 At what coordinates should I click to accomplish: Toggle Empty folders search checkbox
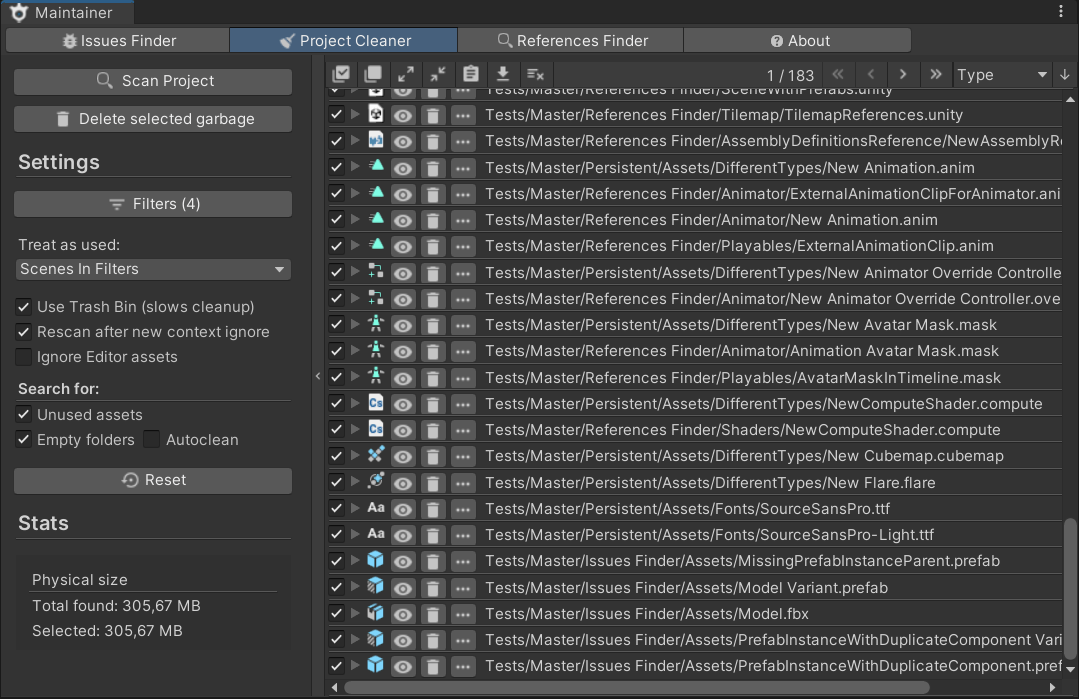[x=23, y=440]
